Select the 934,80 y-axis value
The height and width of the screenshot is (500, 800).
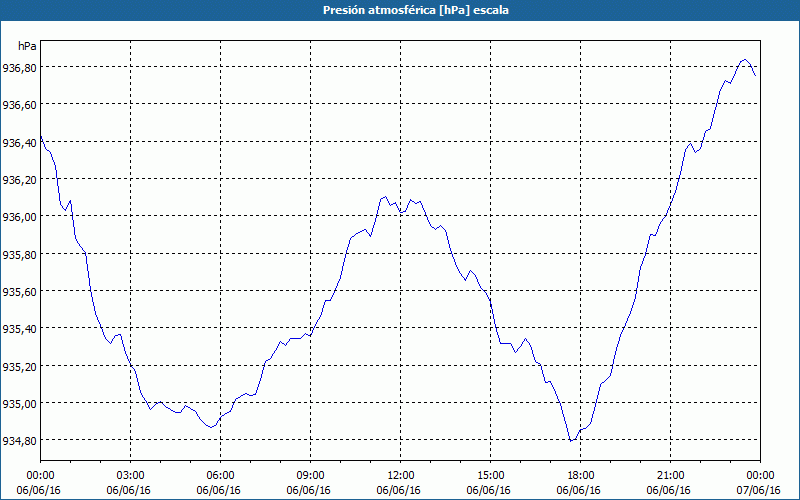[19, 440]
